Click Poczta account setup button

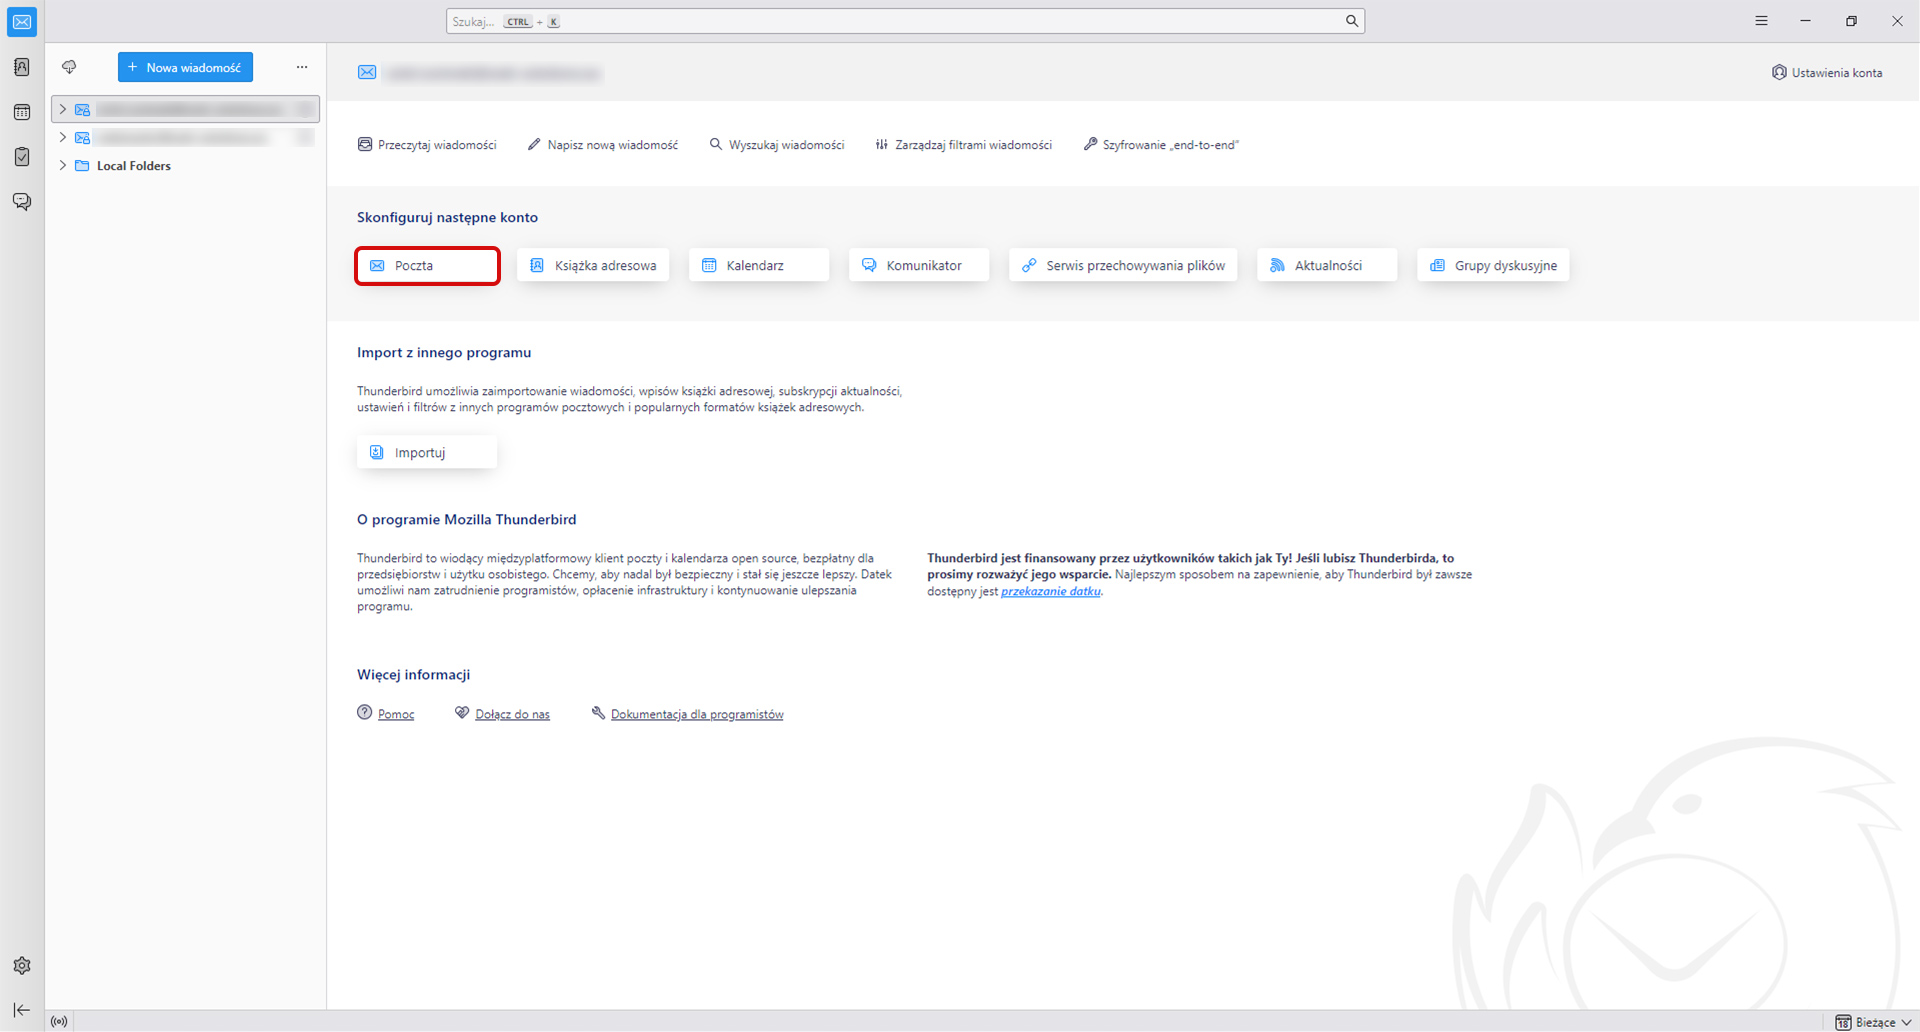click(427, 265)
